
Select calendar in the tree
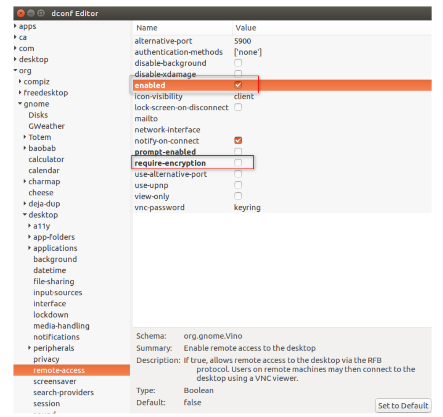(44, 170)
